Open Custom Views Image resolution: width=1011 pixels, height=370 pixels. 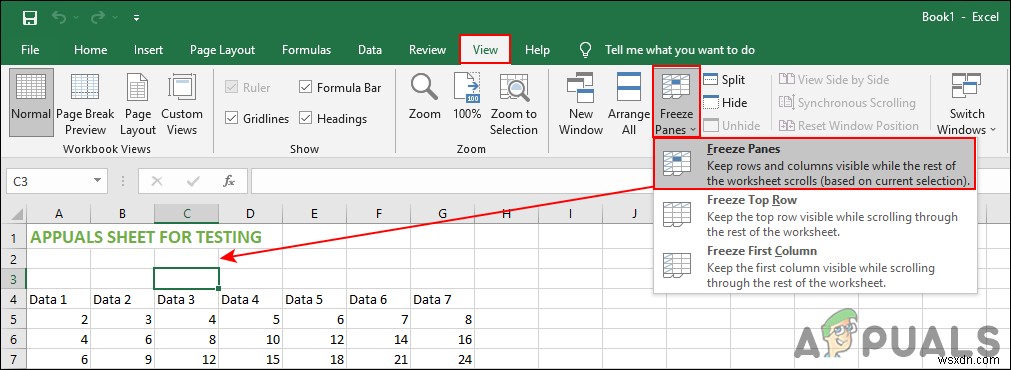182,103
